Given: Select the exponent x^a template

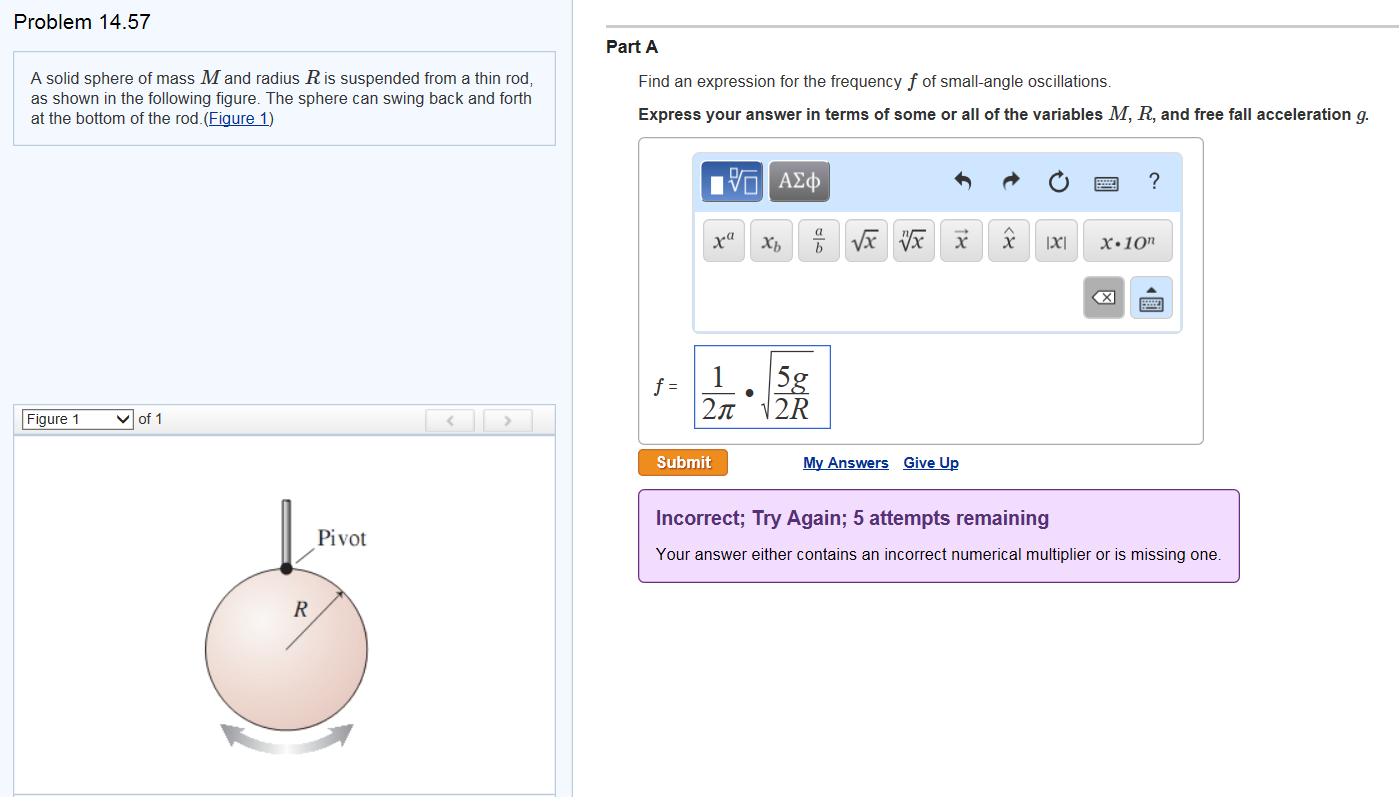Looking at the screenshot, I should point(723,240).
